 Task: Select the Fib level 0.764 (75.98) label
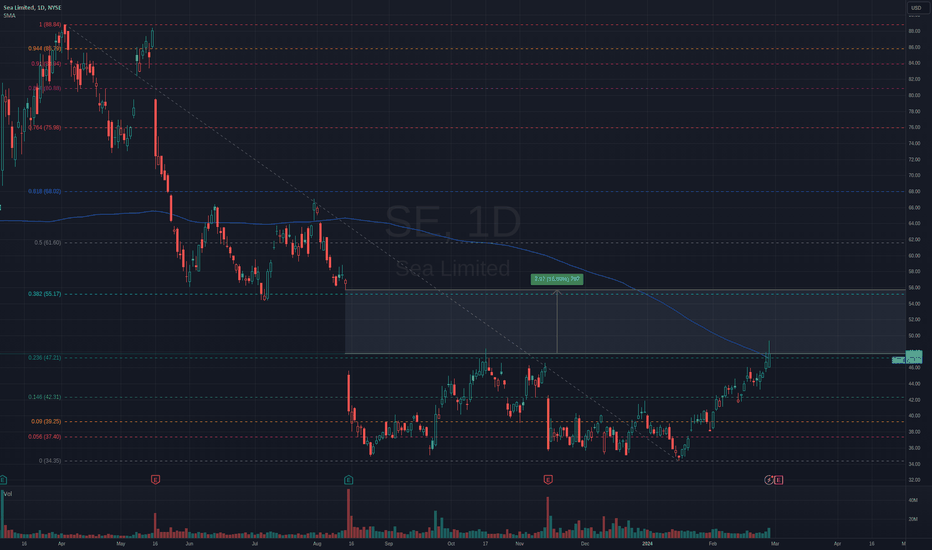(45, 127)
